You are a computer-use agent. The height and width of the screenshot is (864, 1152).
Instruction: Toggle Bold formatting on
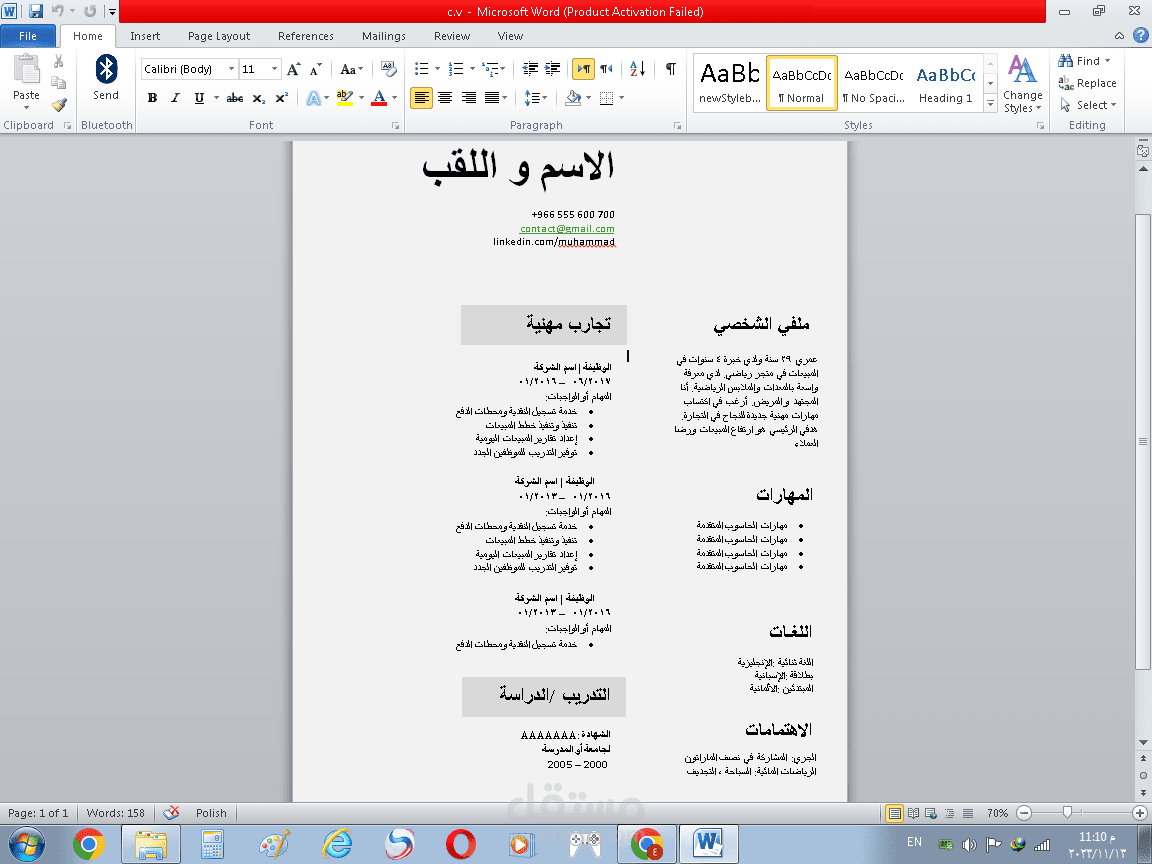(152, 98)
